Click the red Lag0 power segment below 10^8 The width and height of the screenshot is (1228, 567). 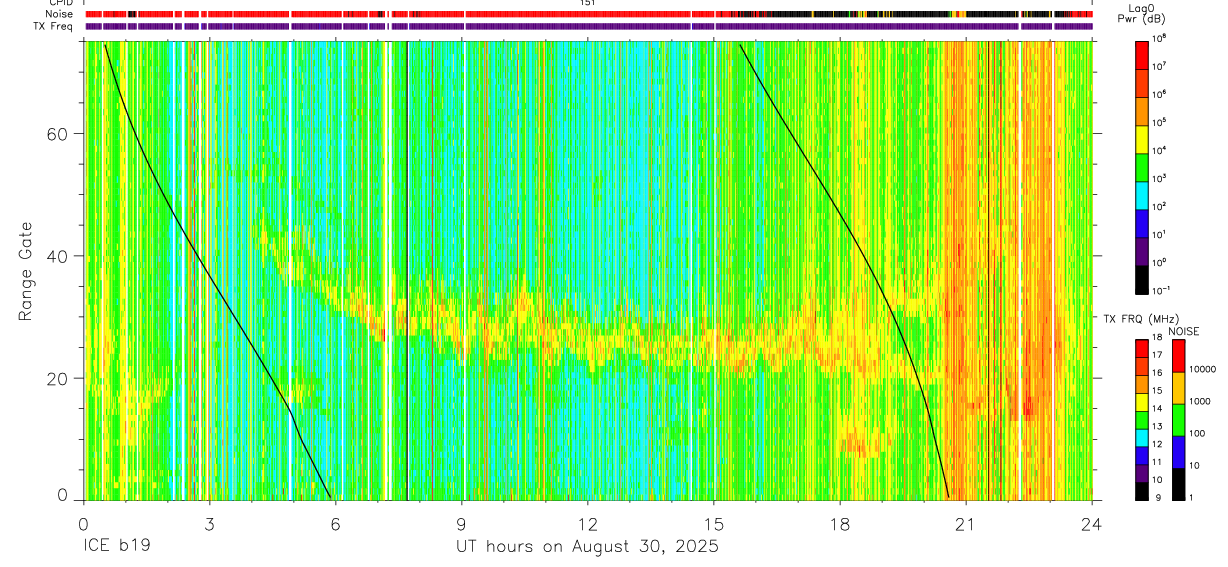tap(1143, 54)
